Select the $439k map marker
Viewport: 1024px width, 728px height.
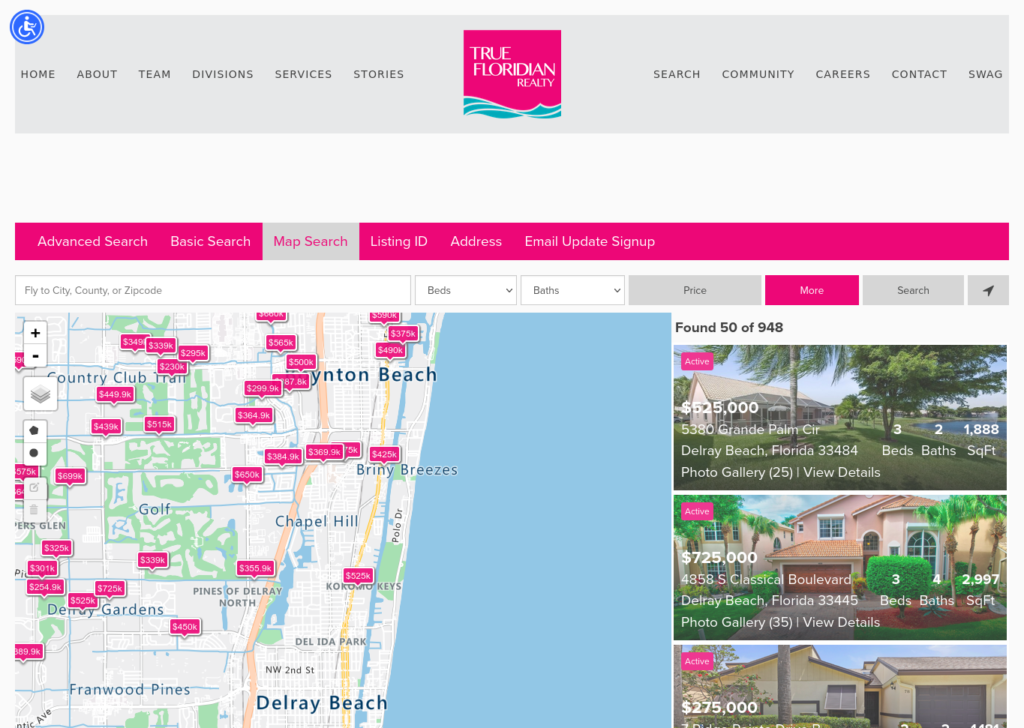[x=106, y=427]
